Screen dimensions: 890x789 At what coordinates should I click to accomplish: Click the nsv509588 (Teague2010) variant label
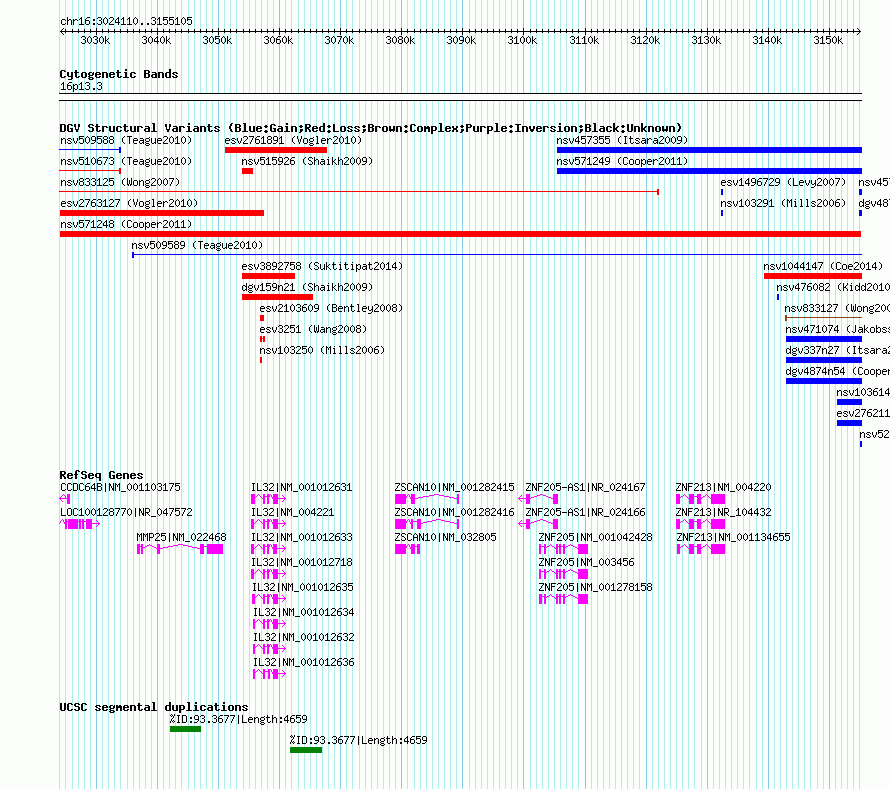[126, 140]
